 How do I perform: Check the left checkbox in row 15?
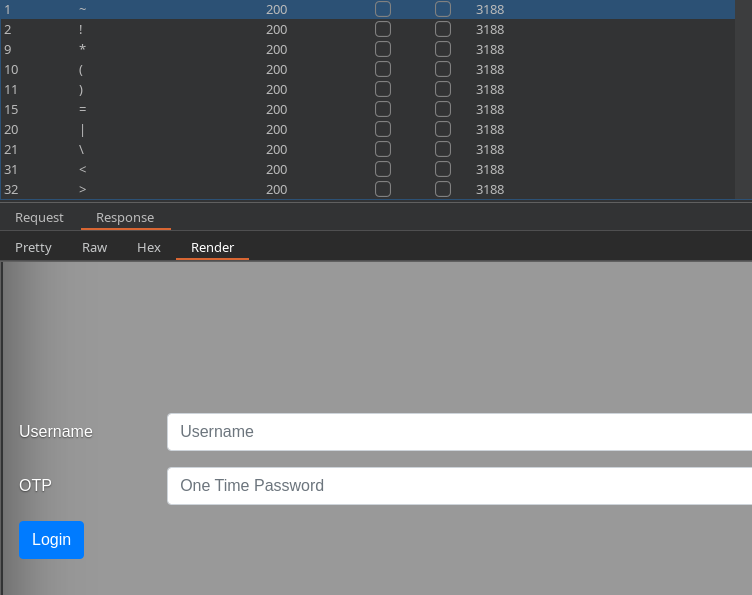coord(383,109)
